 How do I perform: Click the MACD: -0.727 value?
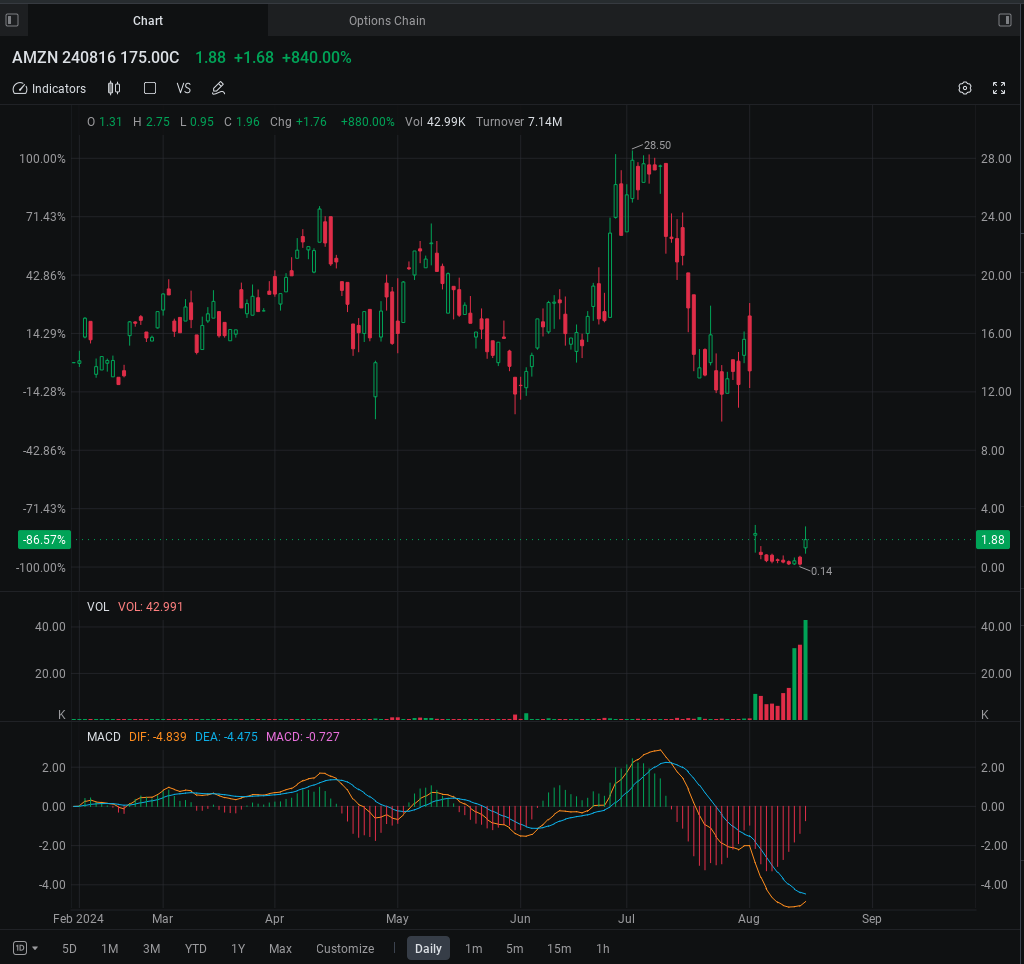coord(302,737)
